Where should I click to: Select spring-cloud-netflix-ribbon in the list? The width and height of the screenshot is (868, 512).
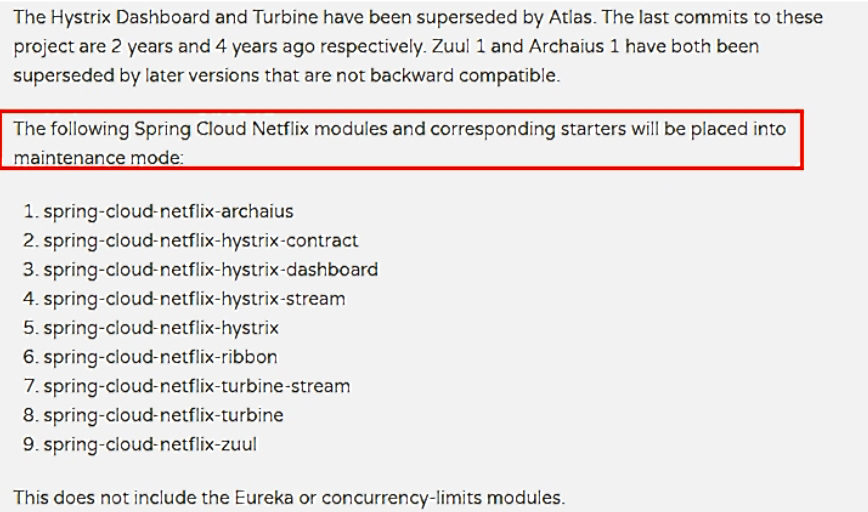tap(160, 357)
